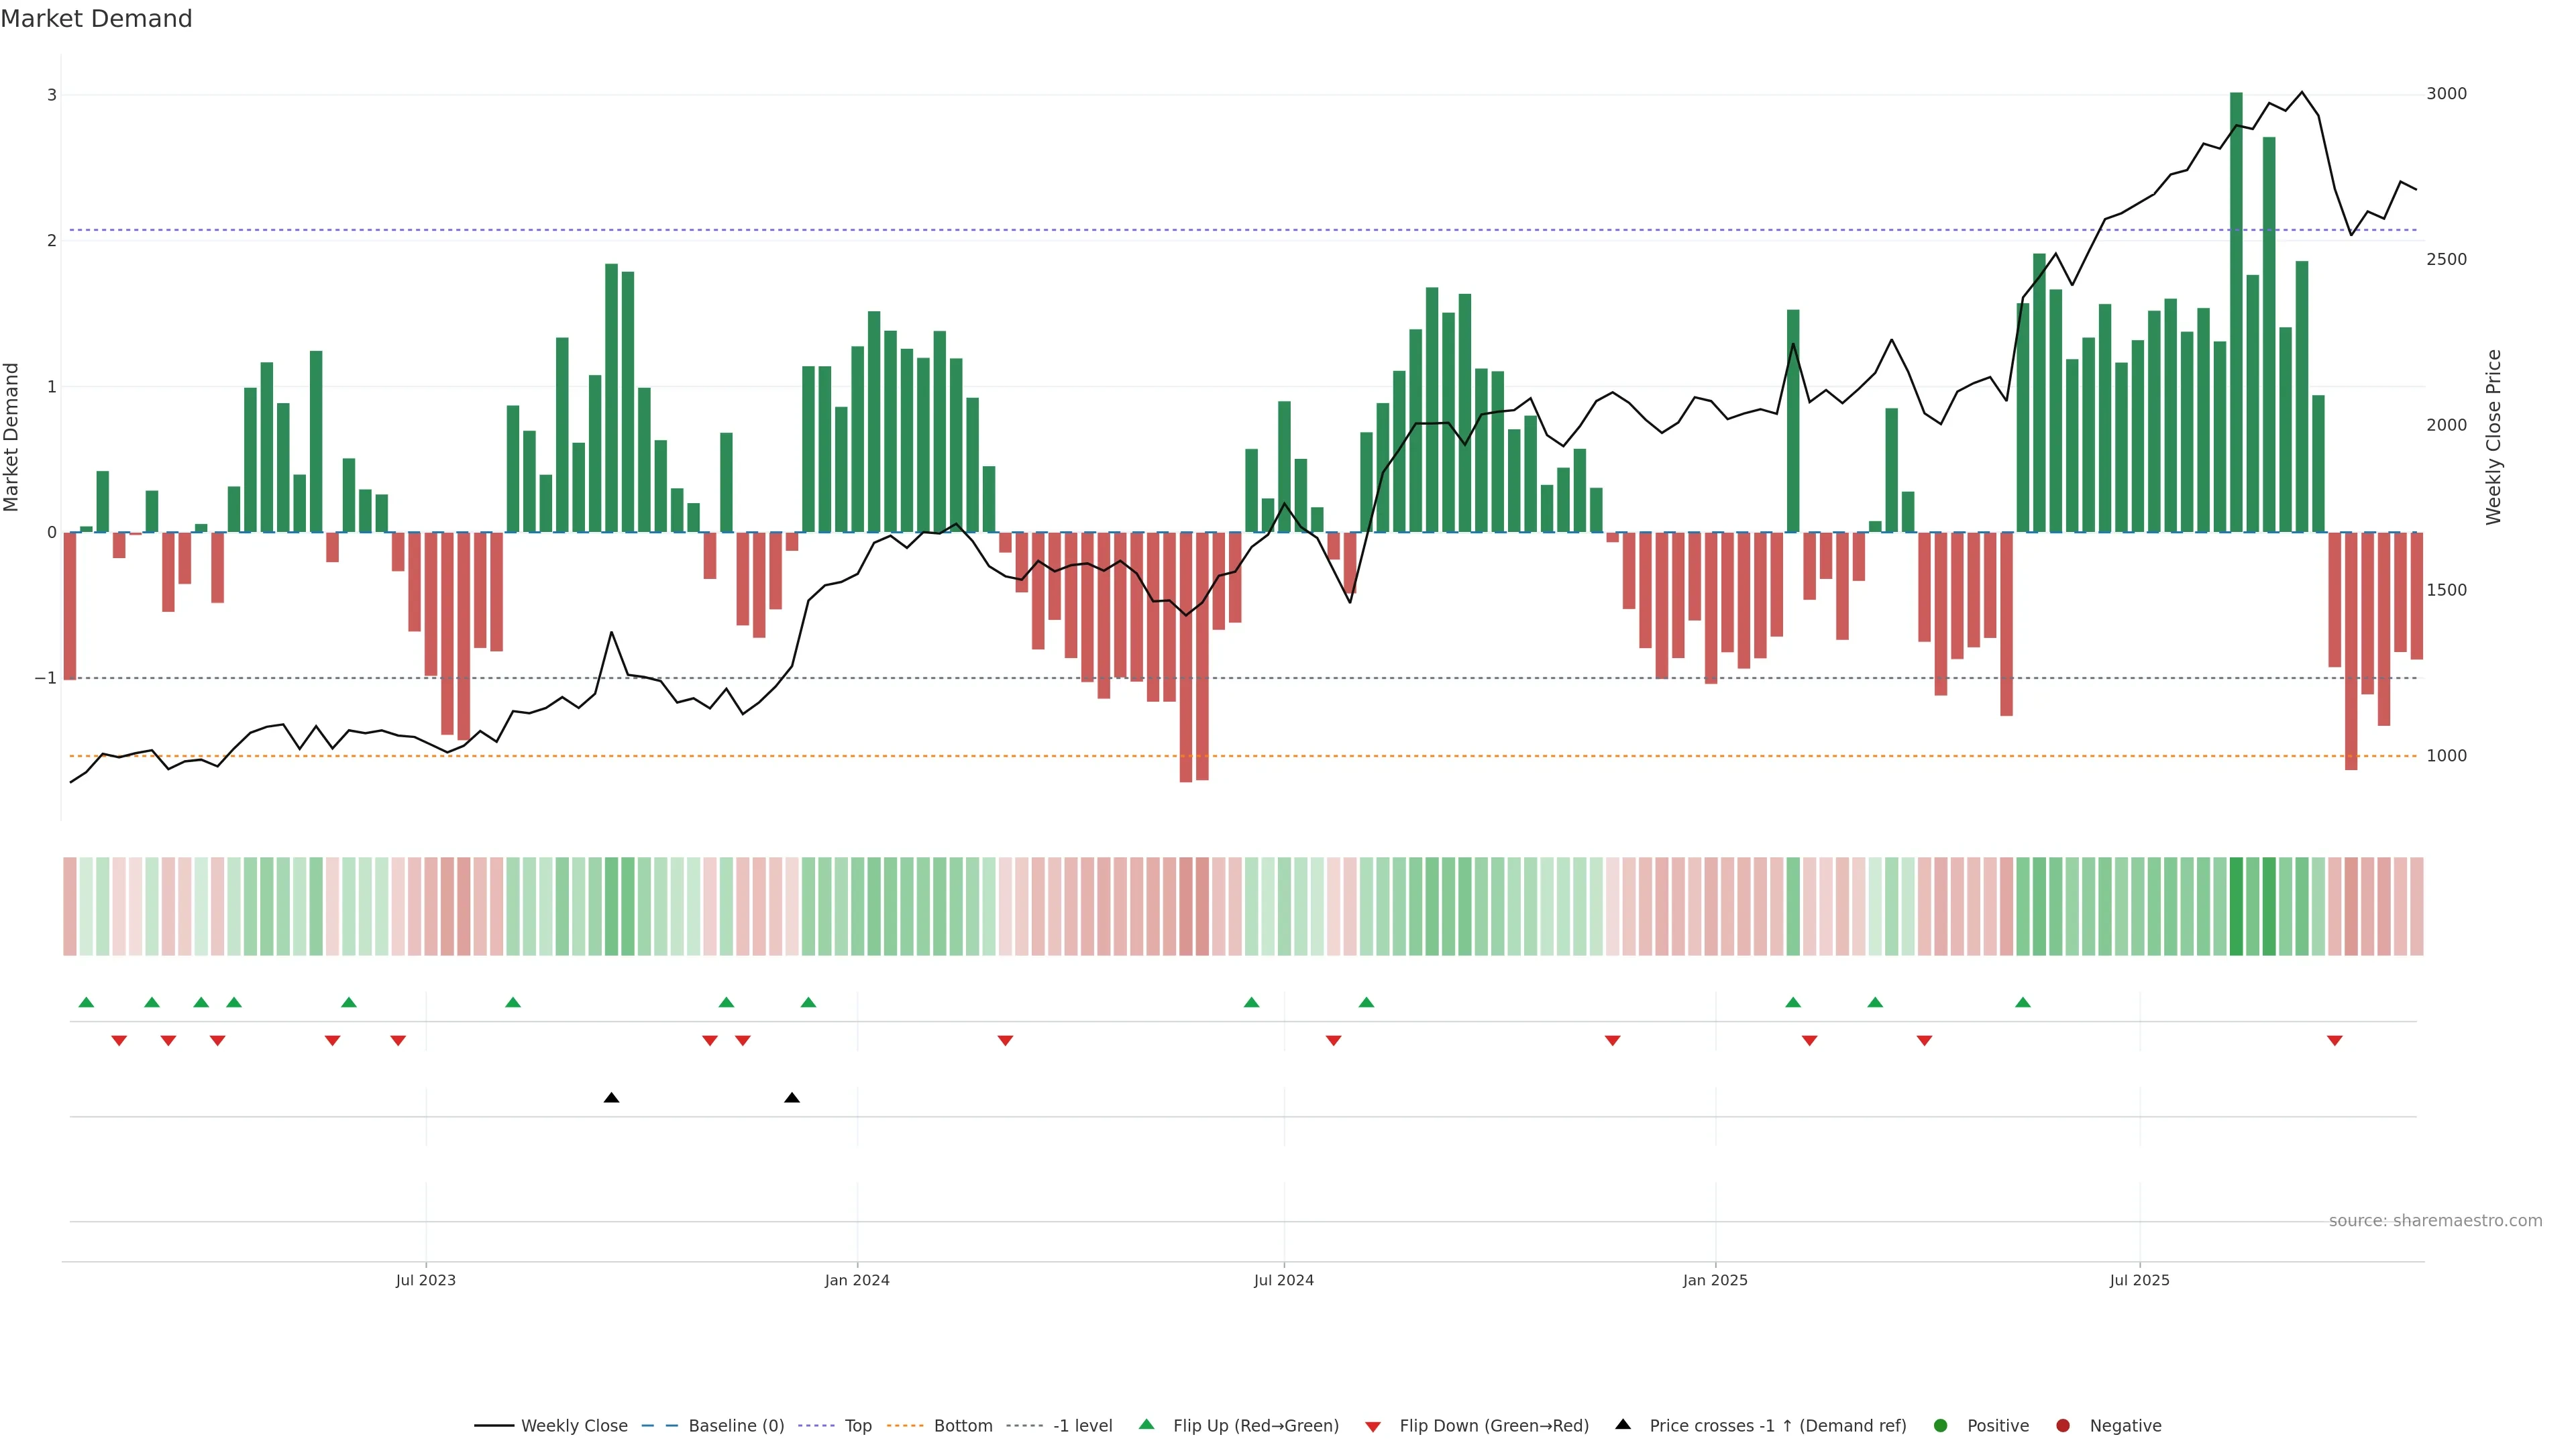2576x1449 pixels.
Task: Click the tallest green demand bar
Action: click(2236, 312)
